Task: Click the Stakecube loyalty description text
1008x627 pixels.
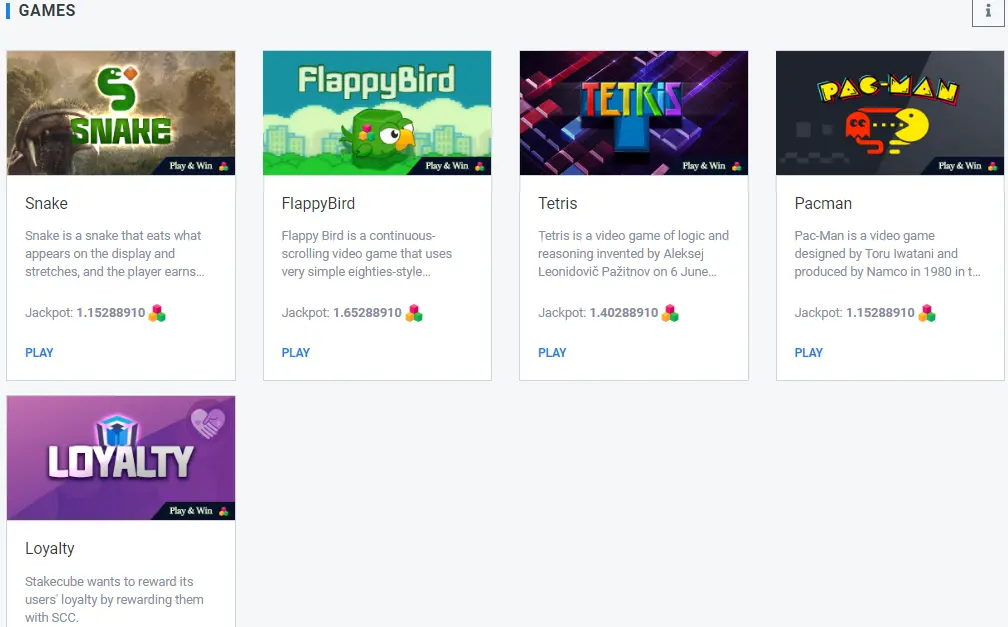Action: click(x=114, y=599)
